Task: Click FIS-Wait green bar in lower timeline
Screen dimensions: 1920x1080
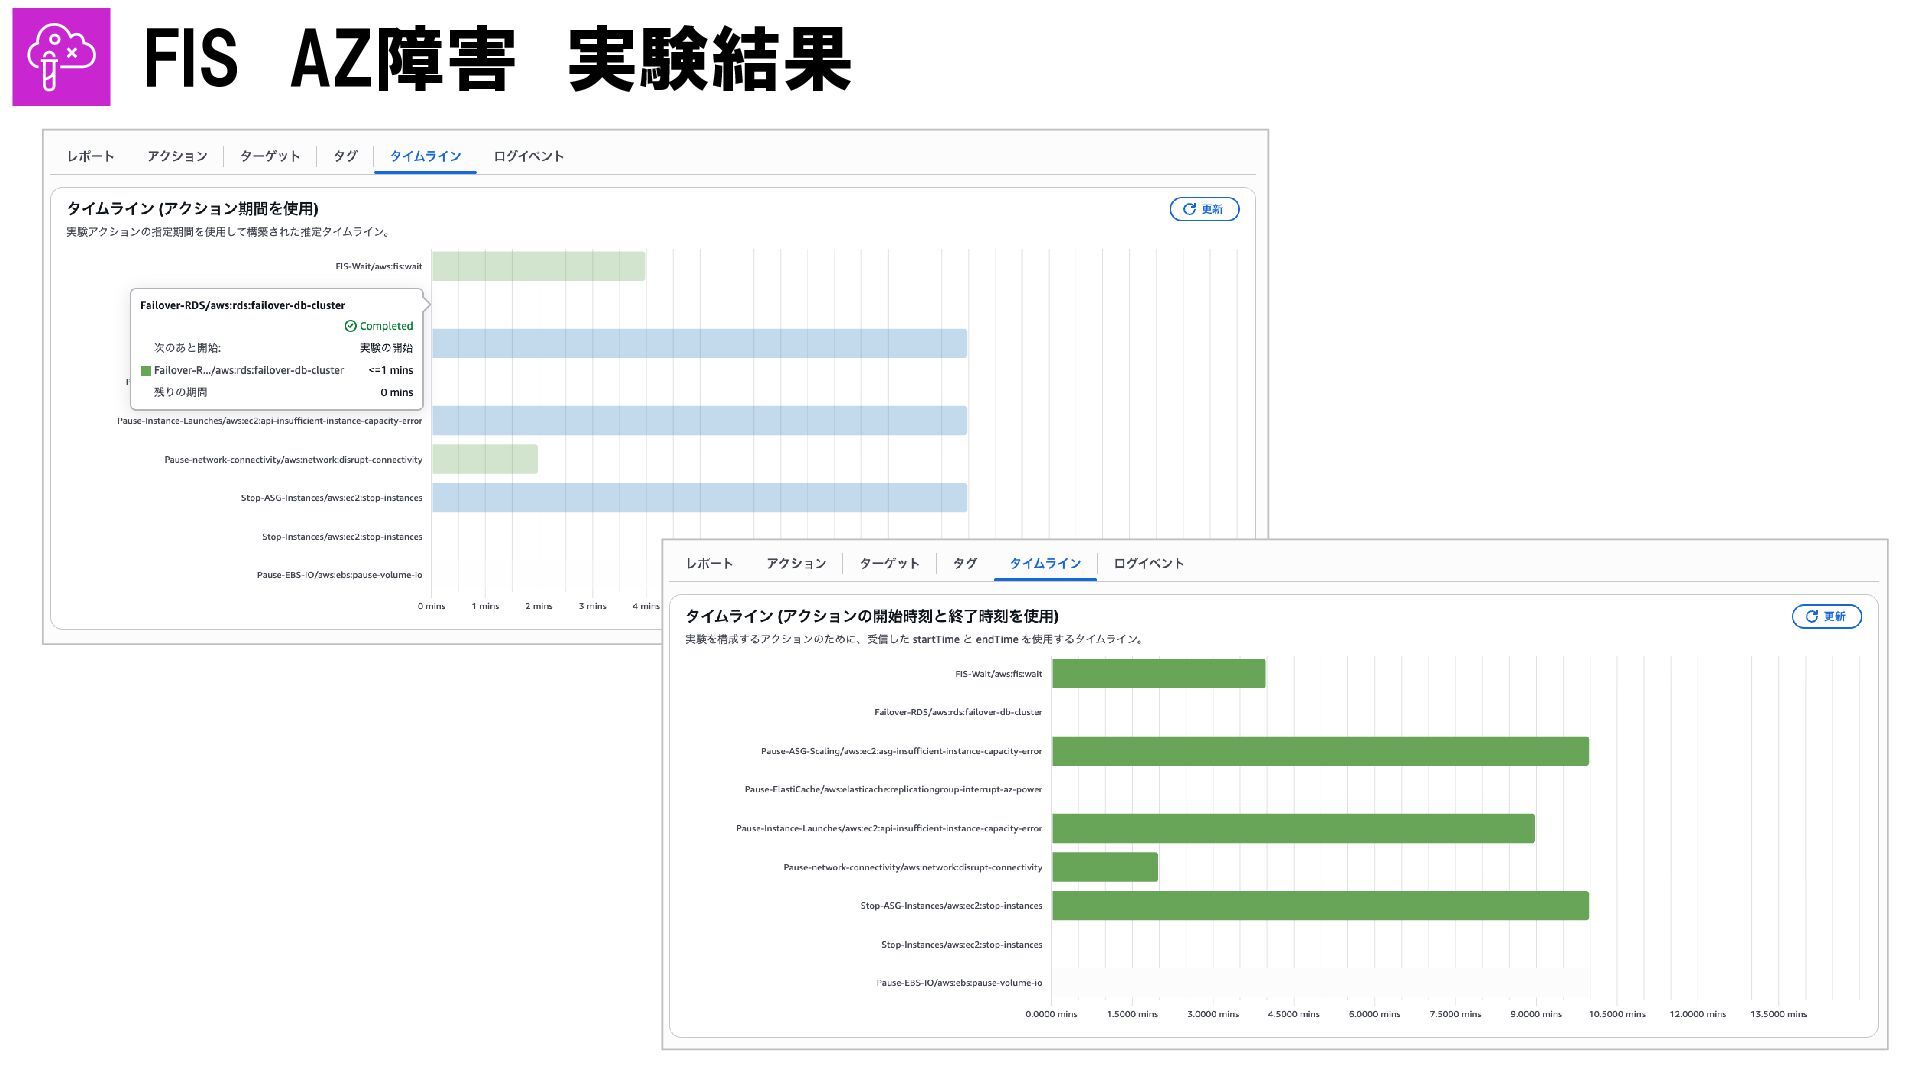Action: [1158, 674]
